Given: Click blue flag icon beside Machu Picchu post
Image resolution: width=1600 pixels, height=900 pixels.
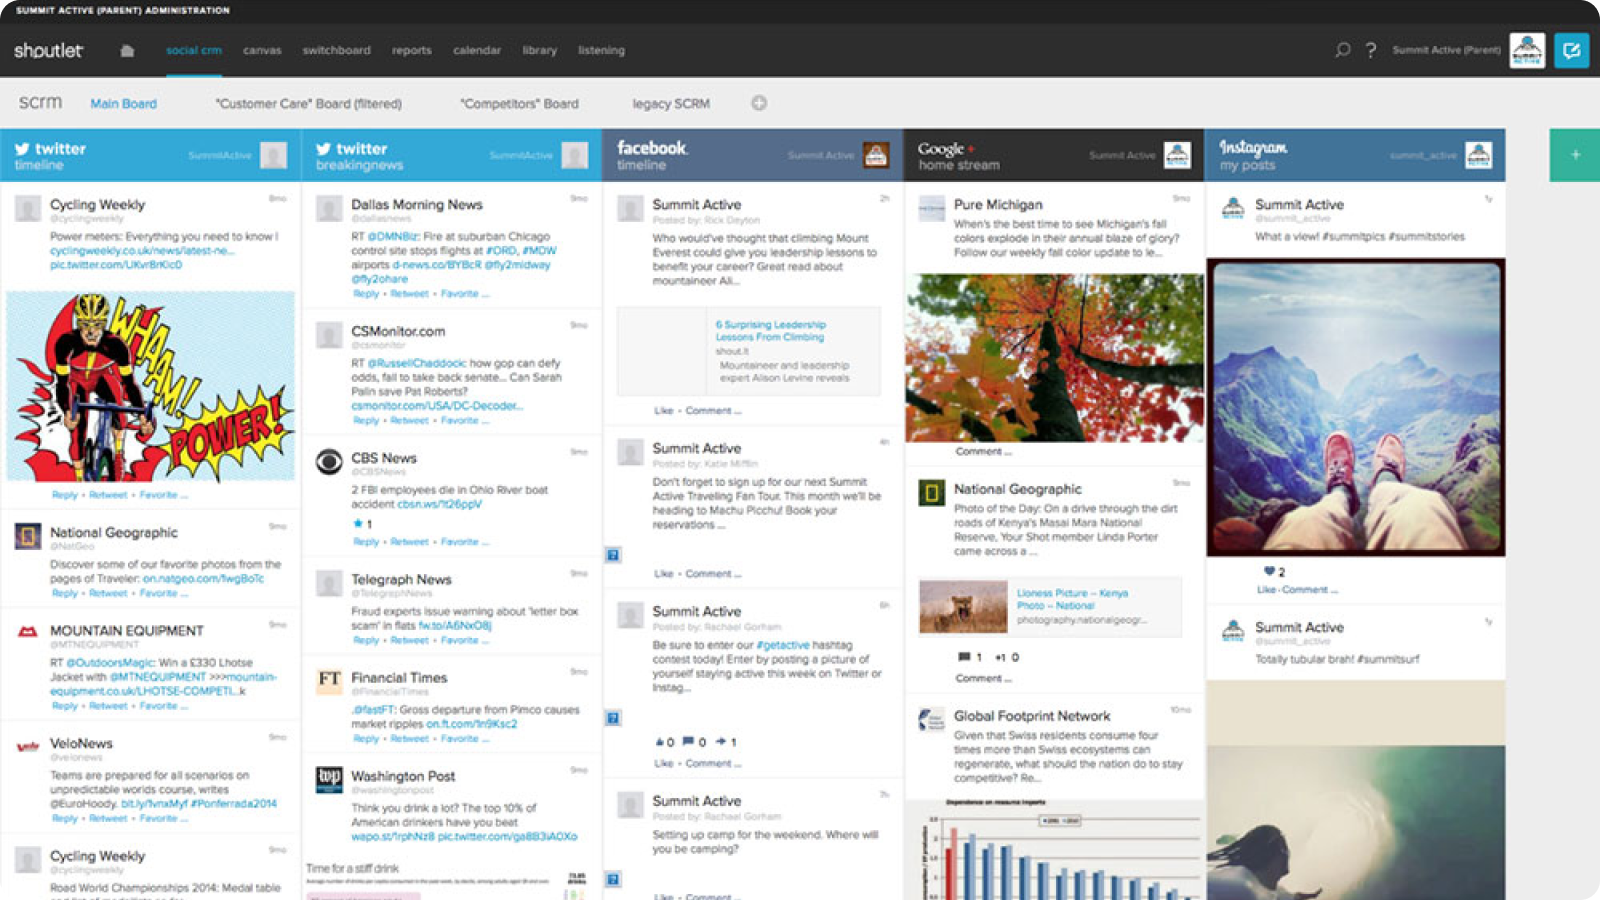Looking at the screenshot, I should (613, 555).
